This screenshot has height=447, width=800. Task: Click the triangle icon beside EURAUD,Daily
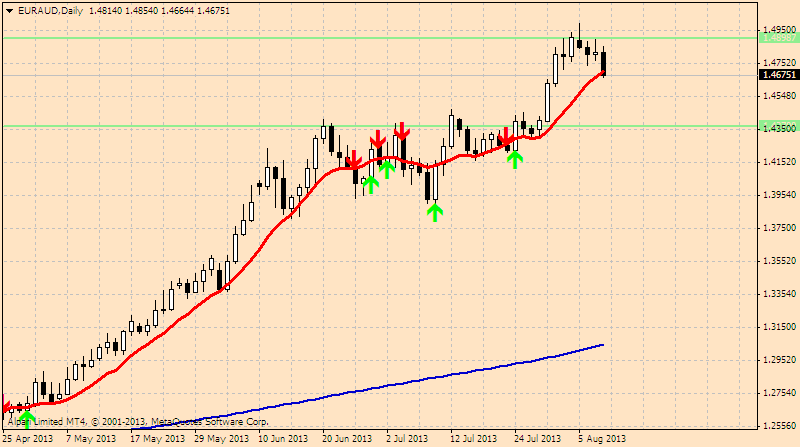pyautogui.click(x=10, y=11)
